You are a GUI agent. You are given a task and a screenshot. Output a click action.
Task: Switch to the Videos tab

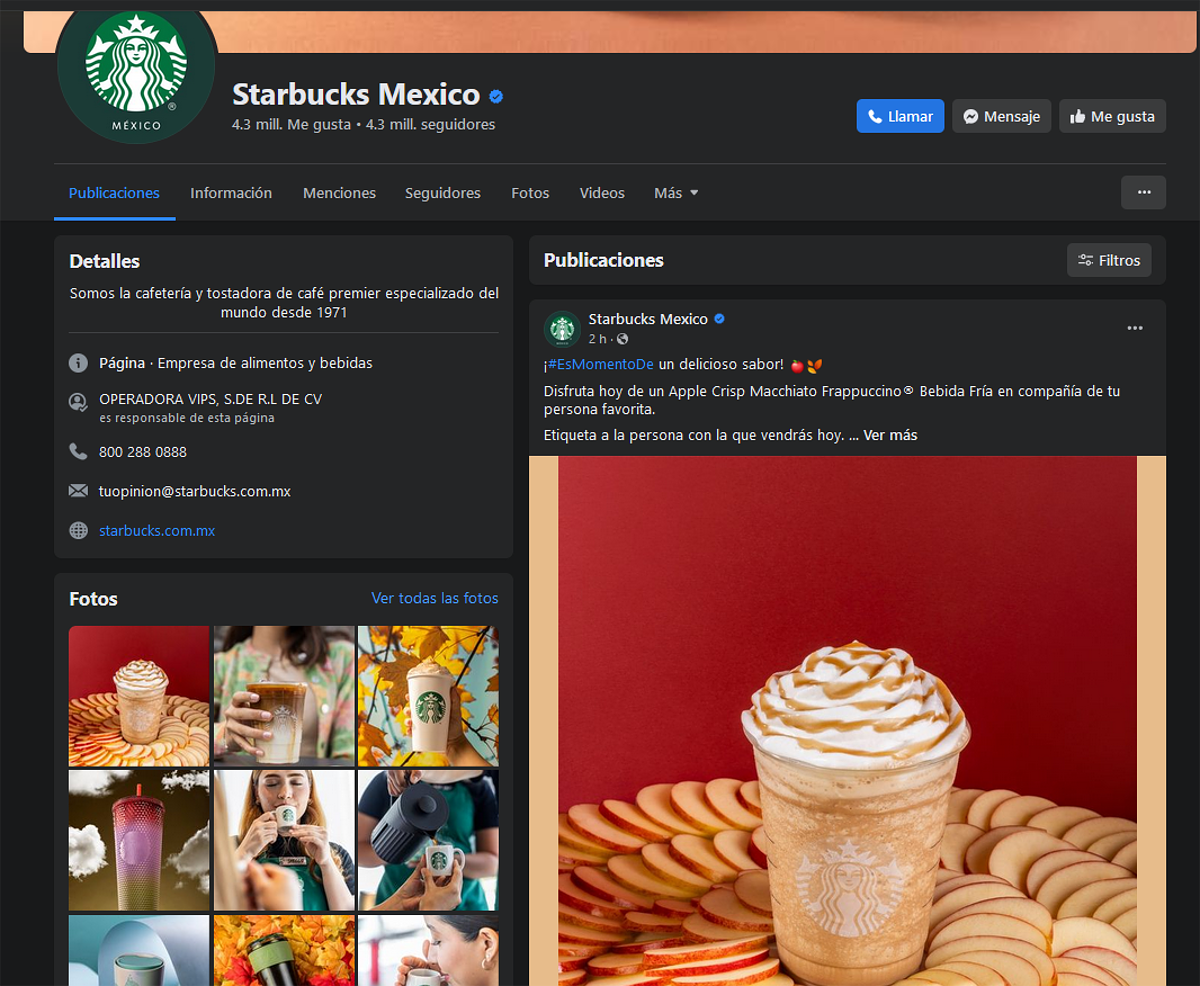coord(602,193)
